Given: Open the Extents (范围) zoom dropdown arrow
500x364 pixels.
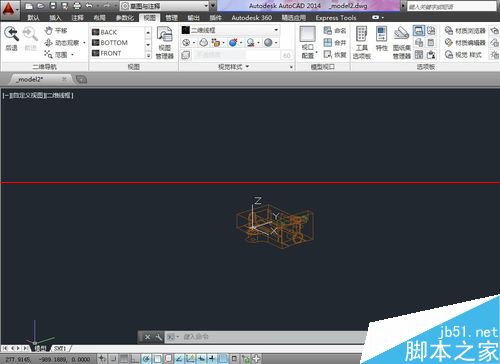Looking at the screenshot, I should pyautogui.click(x=73, y=54).
